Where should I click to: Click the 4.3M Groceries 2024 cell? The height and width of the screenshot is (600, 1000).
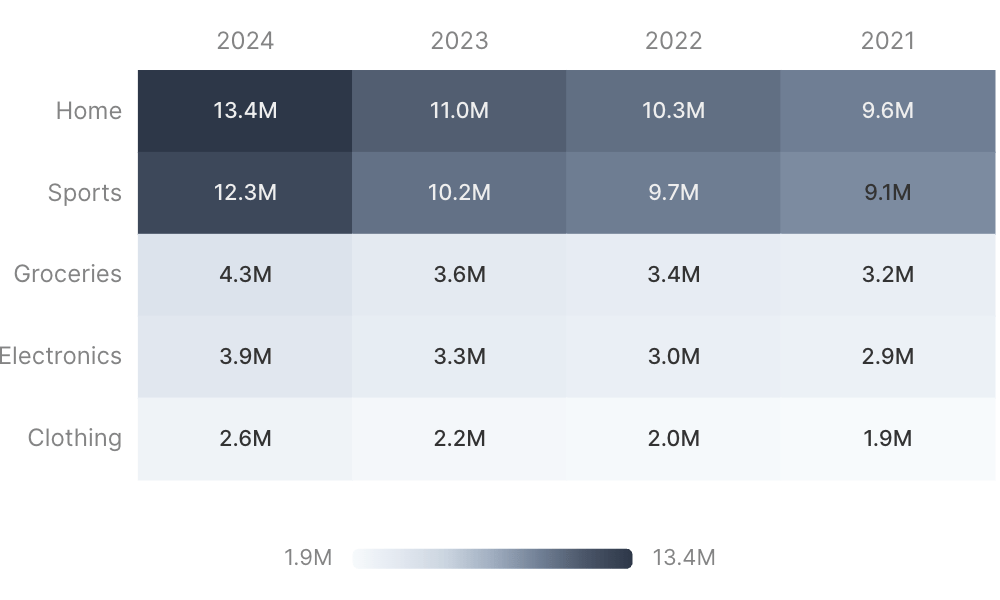245,275
